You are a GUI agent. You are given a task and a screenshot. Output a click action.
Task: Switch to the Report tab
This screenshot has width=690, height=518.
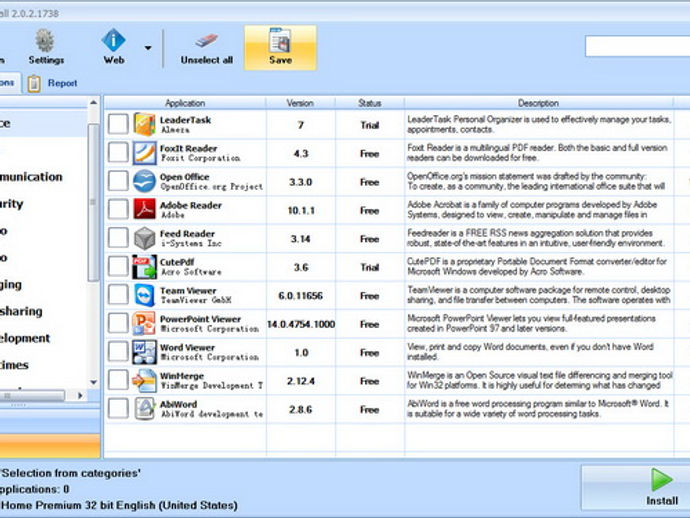(62, 83)
